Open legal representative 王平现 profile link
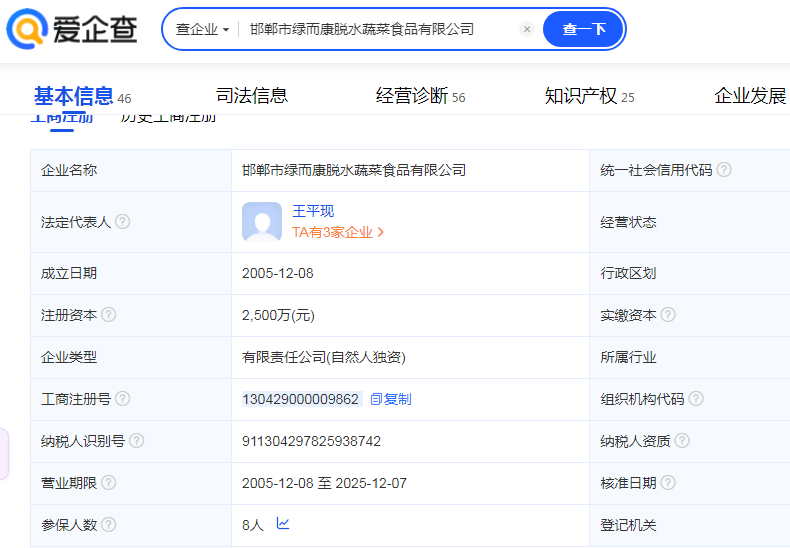The width and height of the screenshot is (790, 548). 313,211
